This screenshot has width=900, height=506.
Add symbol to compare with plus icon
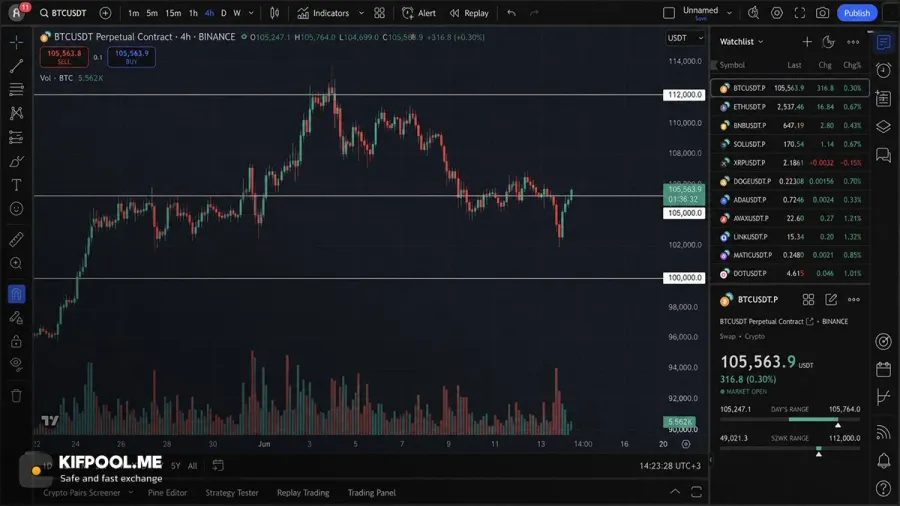105,13
